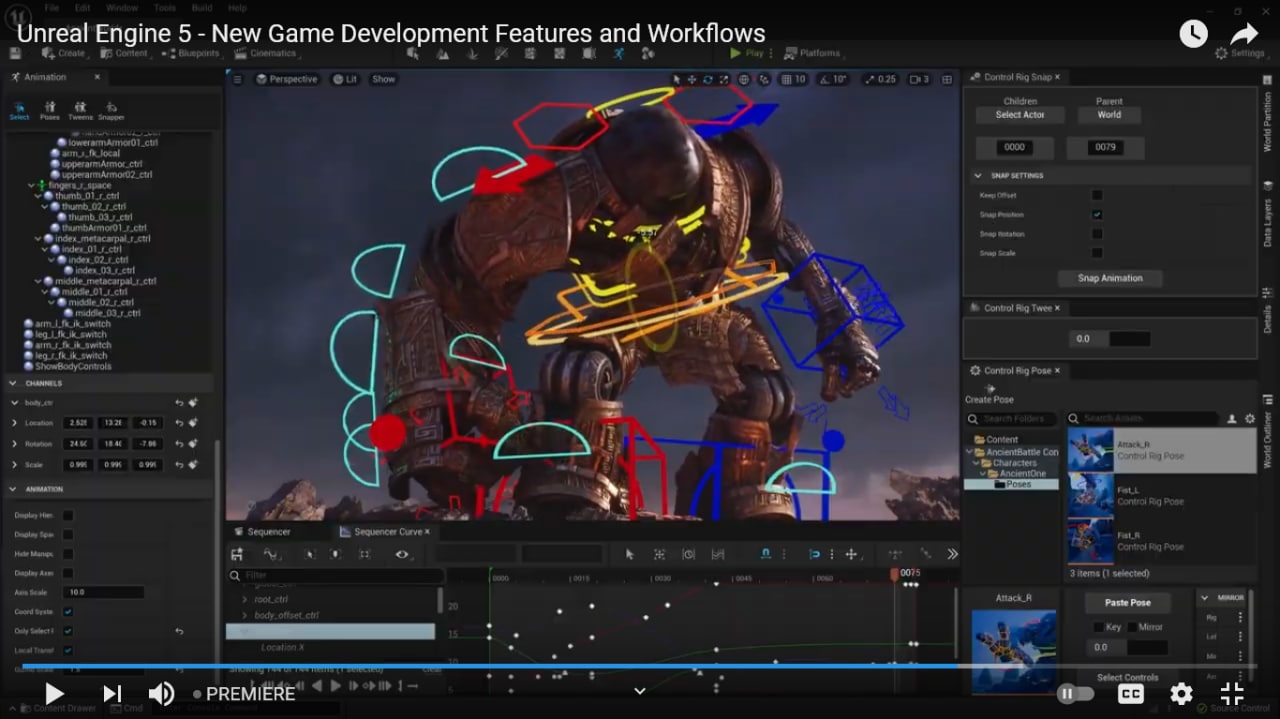Play the YouTube video

(x=54, y=693)
